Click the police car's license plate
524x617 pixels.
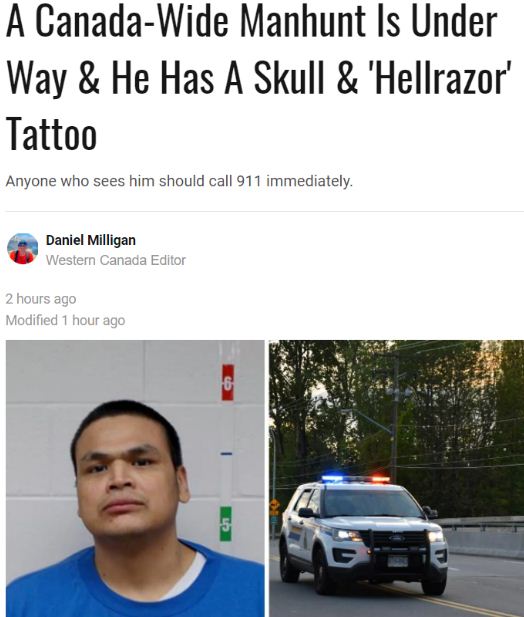click(x=397, y=560)
